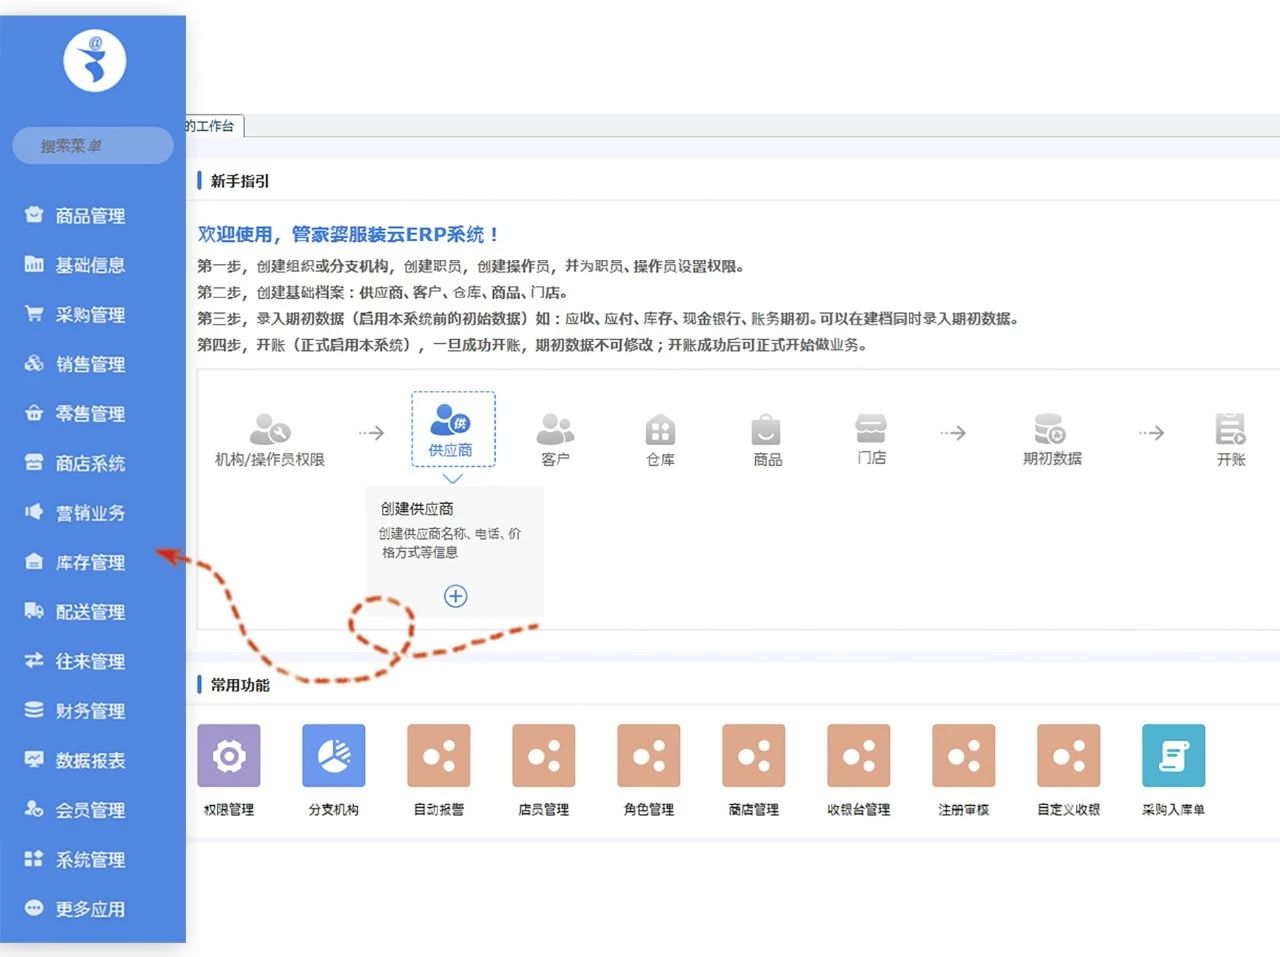
Task: Click the logo icon above the sidebar
Action: tap(95, 61)
